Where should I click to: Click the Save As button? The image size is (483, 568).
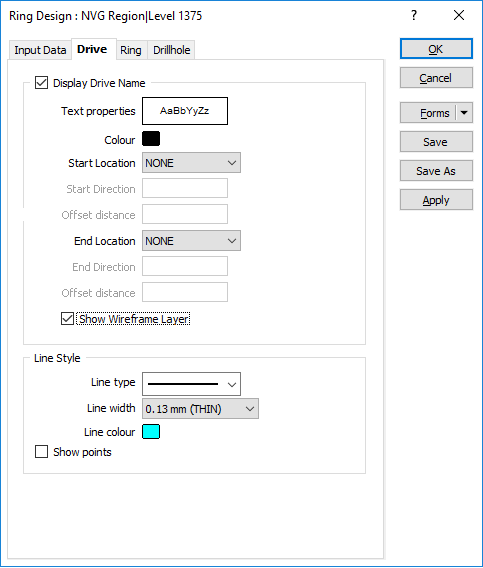point(436,171)
